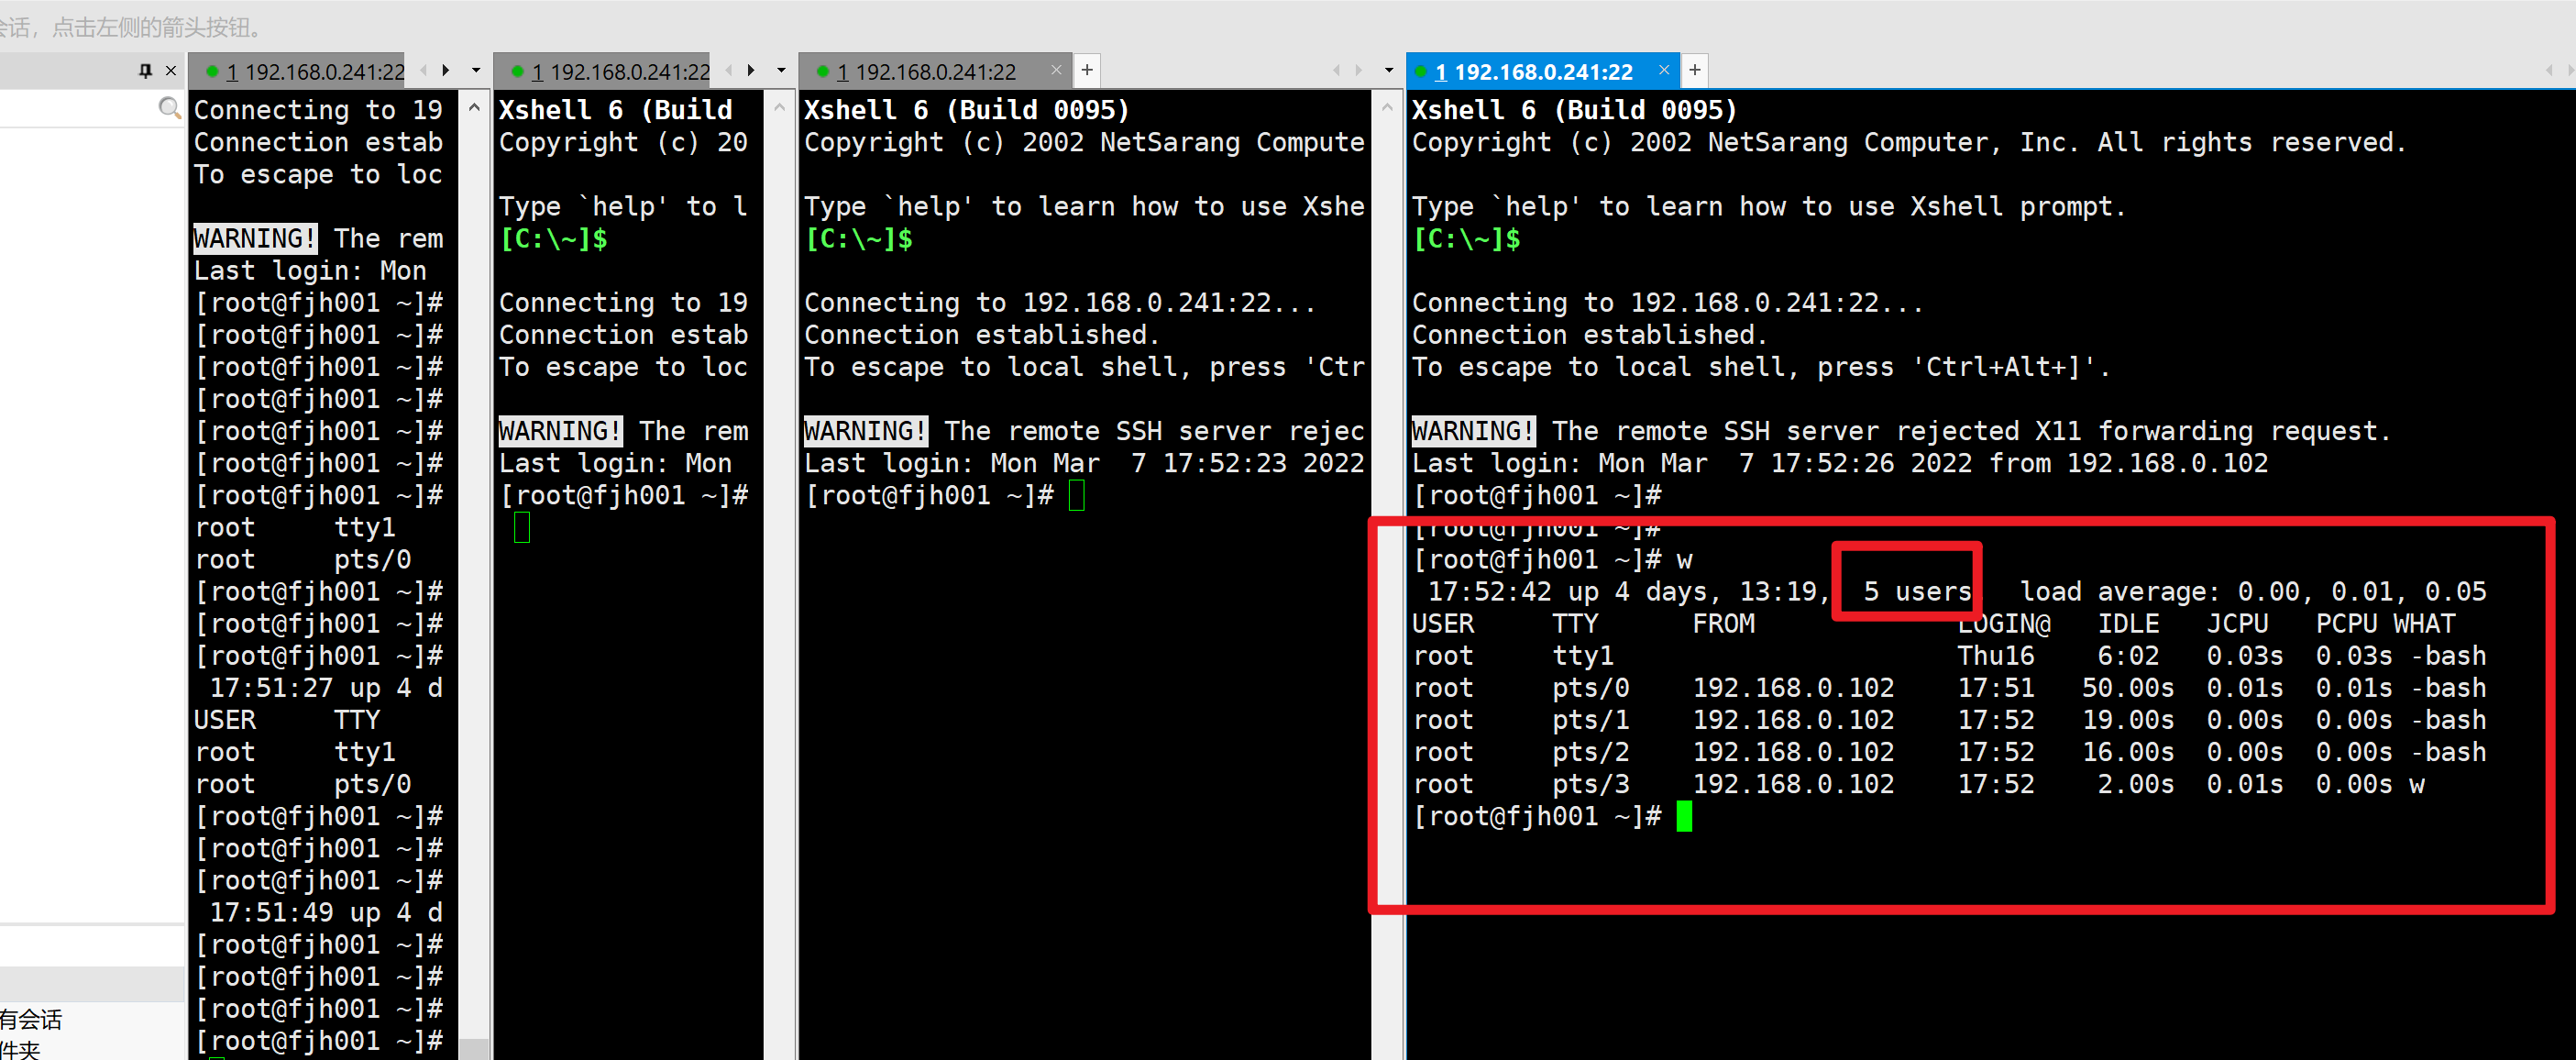Add a new tab in the third pane
This screenshot has width=2576, height=1060.
point(1087,70)
